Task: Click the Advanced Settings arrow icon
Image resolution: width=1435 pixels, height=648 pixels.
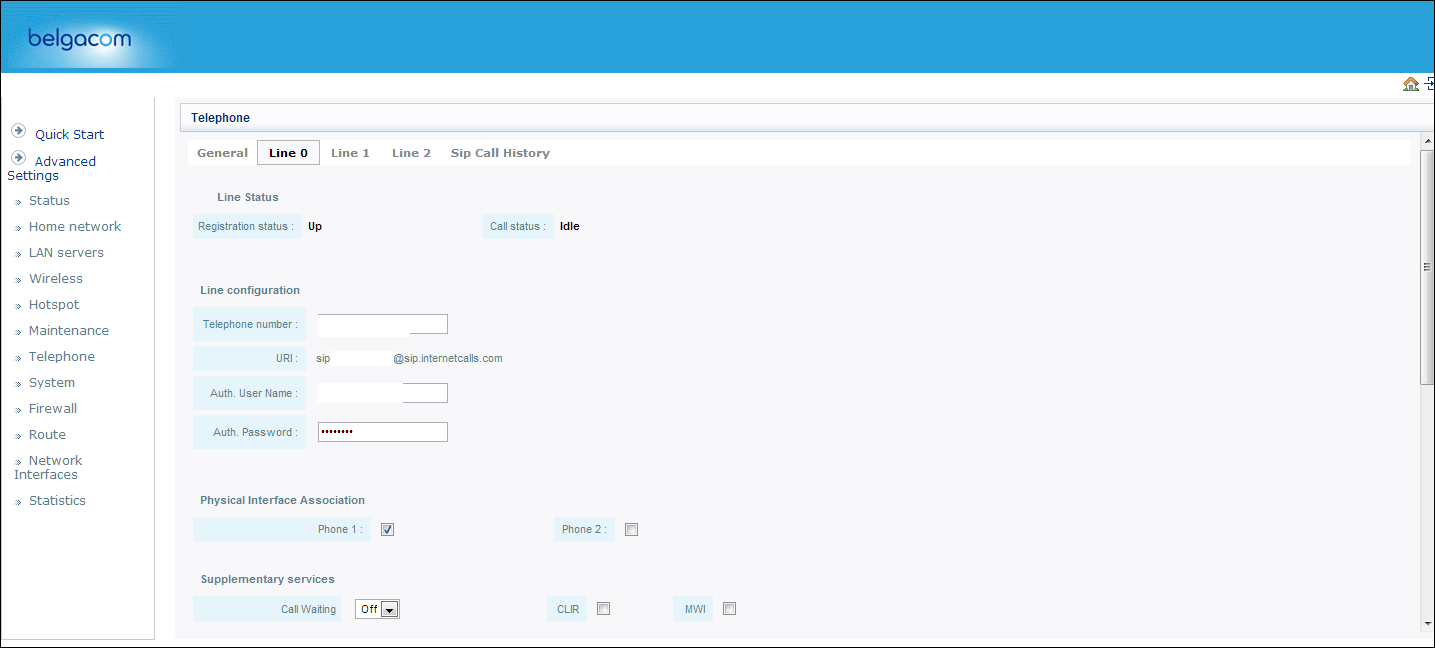Action: point(18,158)
